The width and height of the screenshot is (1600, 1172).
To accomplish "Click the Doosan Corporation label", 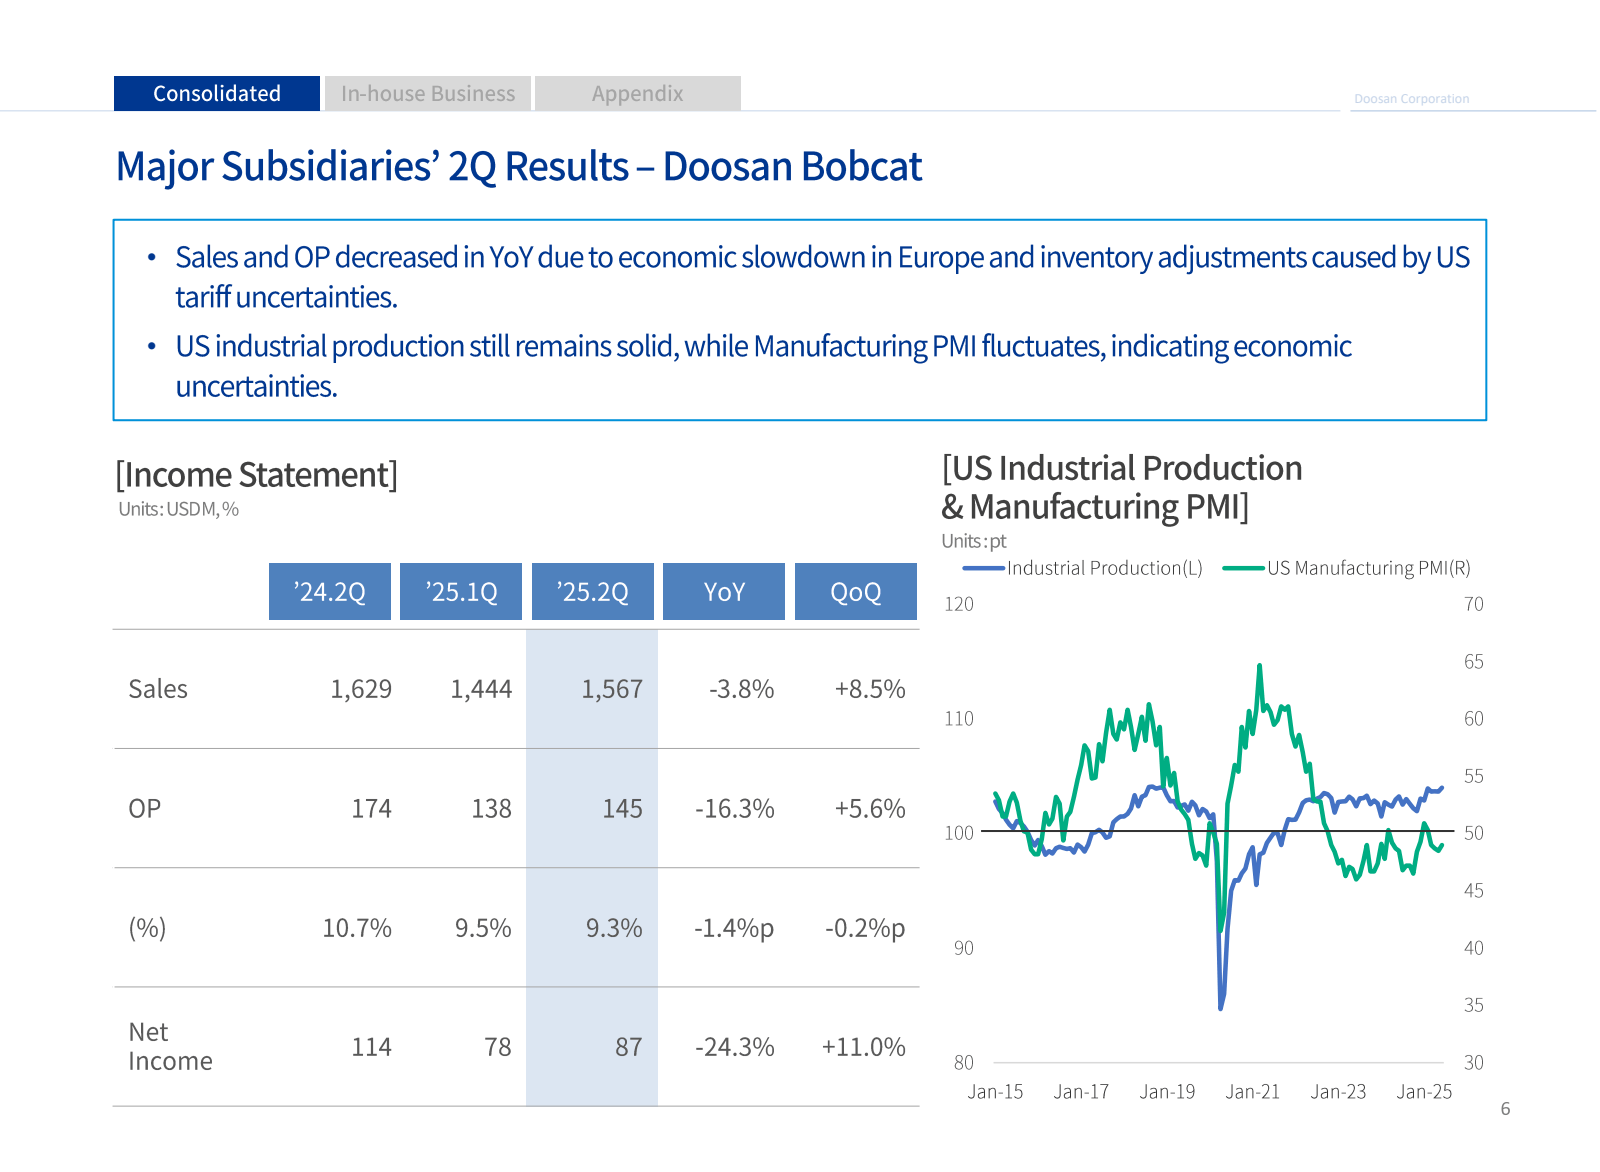I will 1411,99.
